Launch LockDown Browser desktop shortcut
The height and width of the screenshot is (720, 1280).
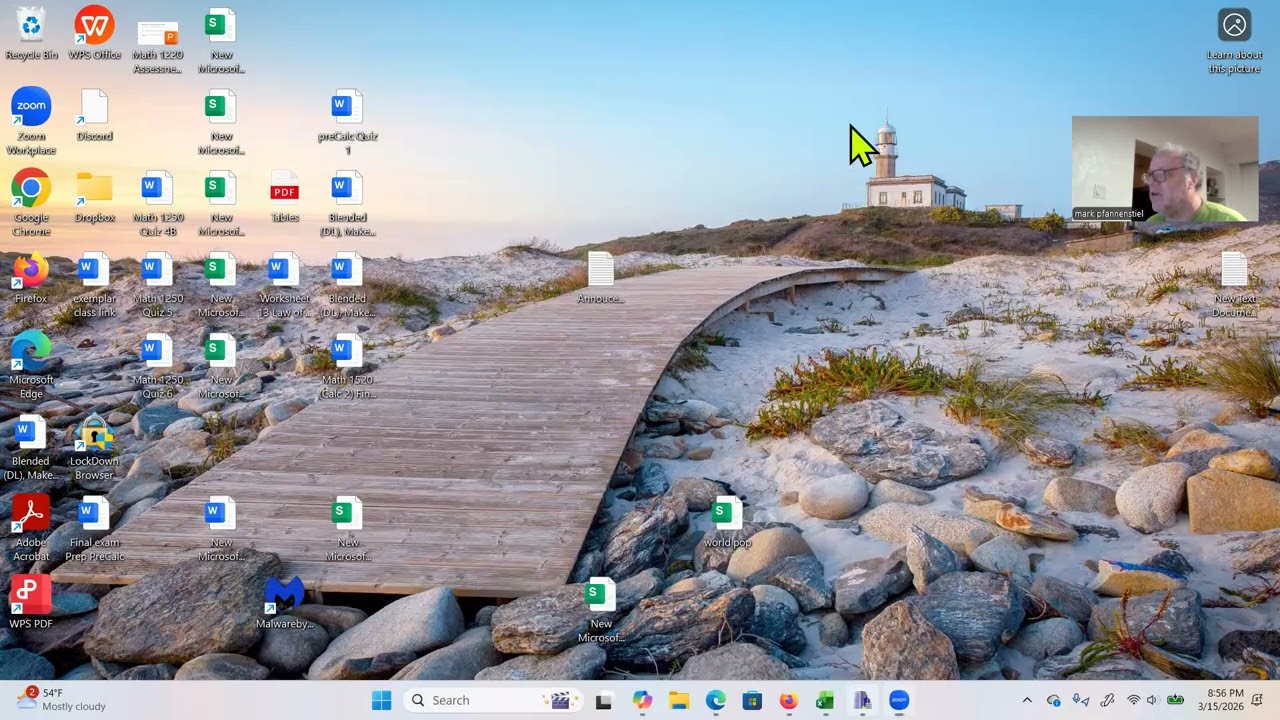(94, 447)
